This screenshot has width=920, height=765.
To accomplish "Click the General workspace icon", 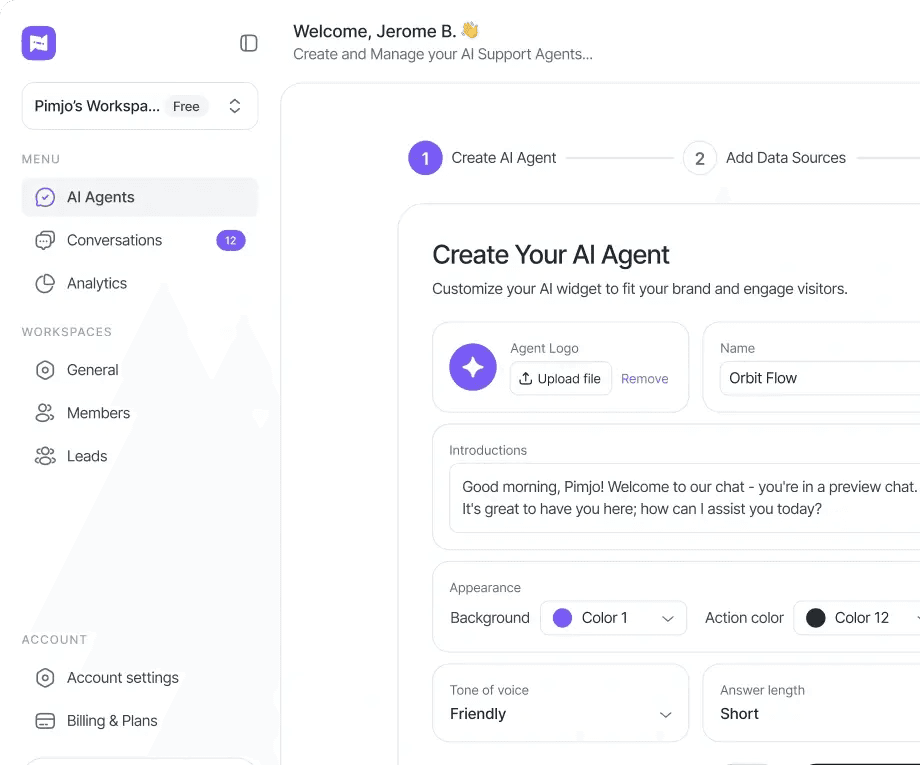I will (45, 370).
